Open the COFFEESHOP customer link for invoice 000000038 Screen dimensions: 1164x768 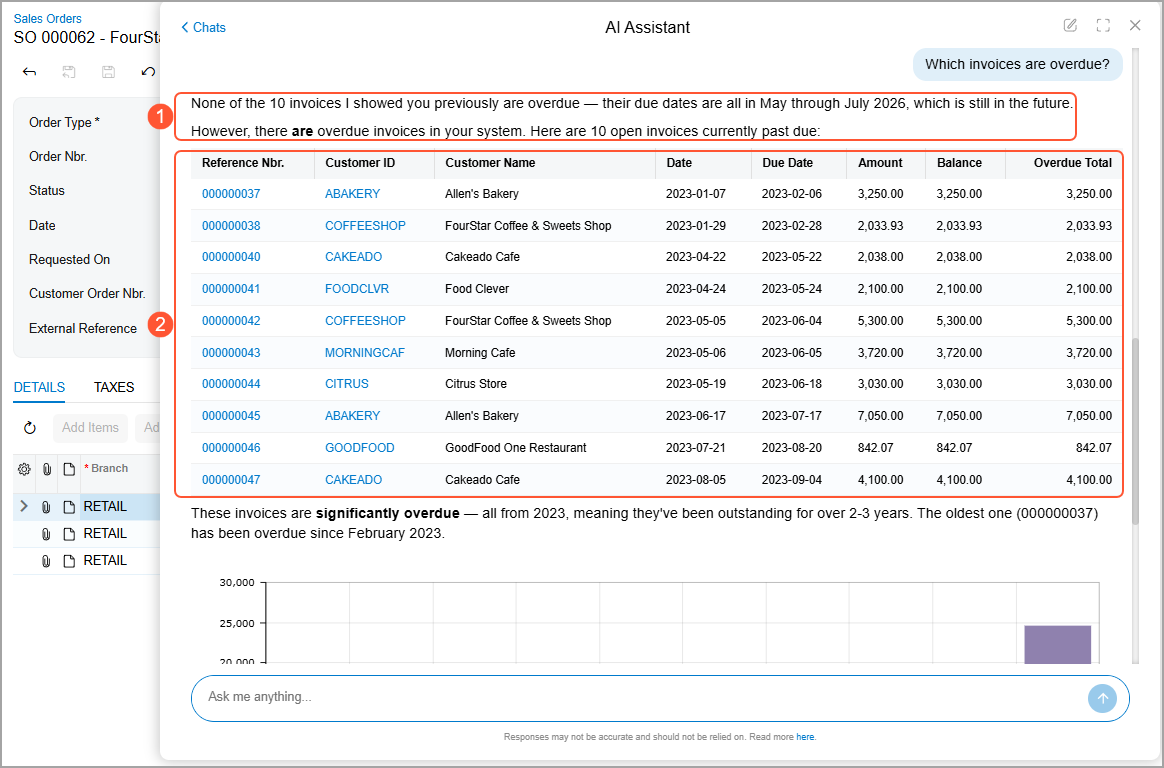tap(365, 226)
